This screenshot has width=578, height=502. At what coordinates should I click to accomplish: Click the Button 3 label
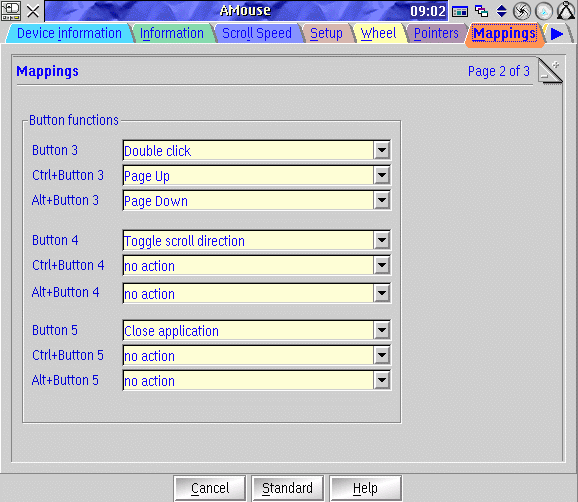point(55,150)
